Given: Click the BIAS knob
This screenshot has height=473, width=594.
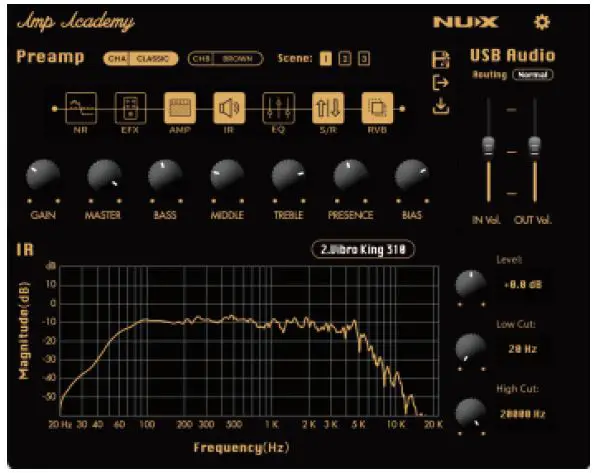Looking at the screenshot, I should coord(412,176).
